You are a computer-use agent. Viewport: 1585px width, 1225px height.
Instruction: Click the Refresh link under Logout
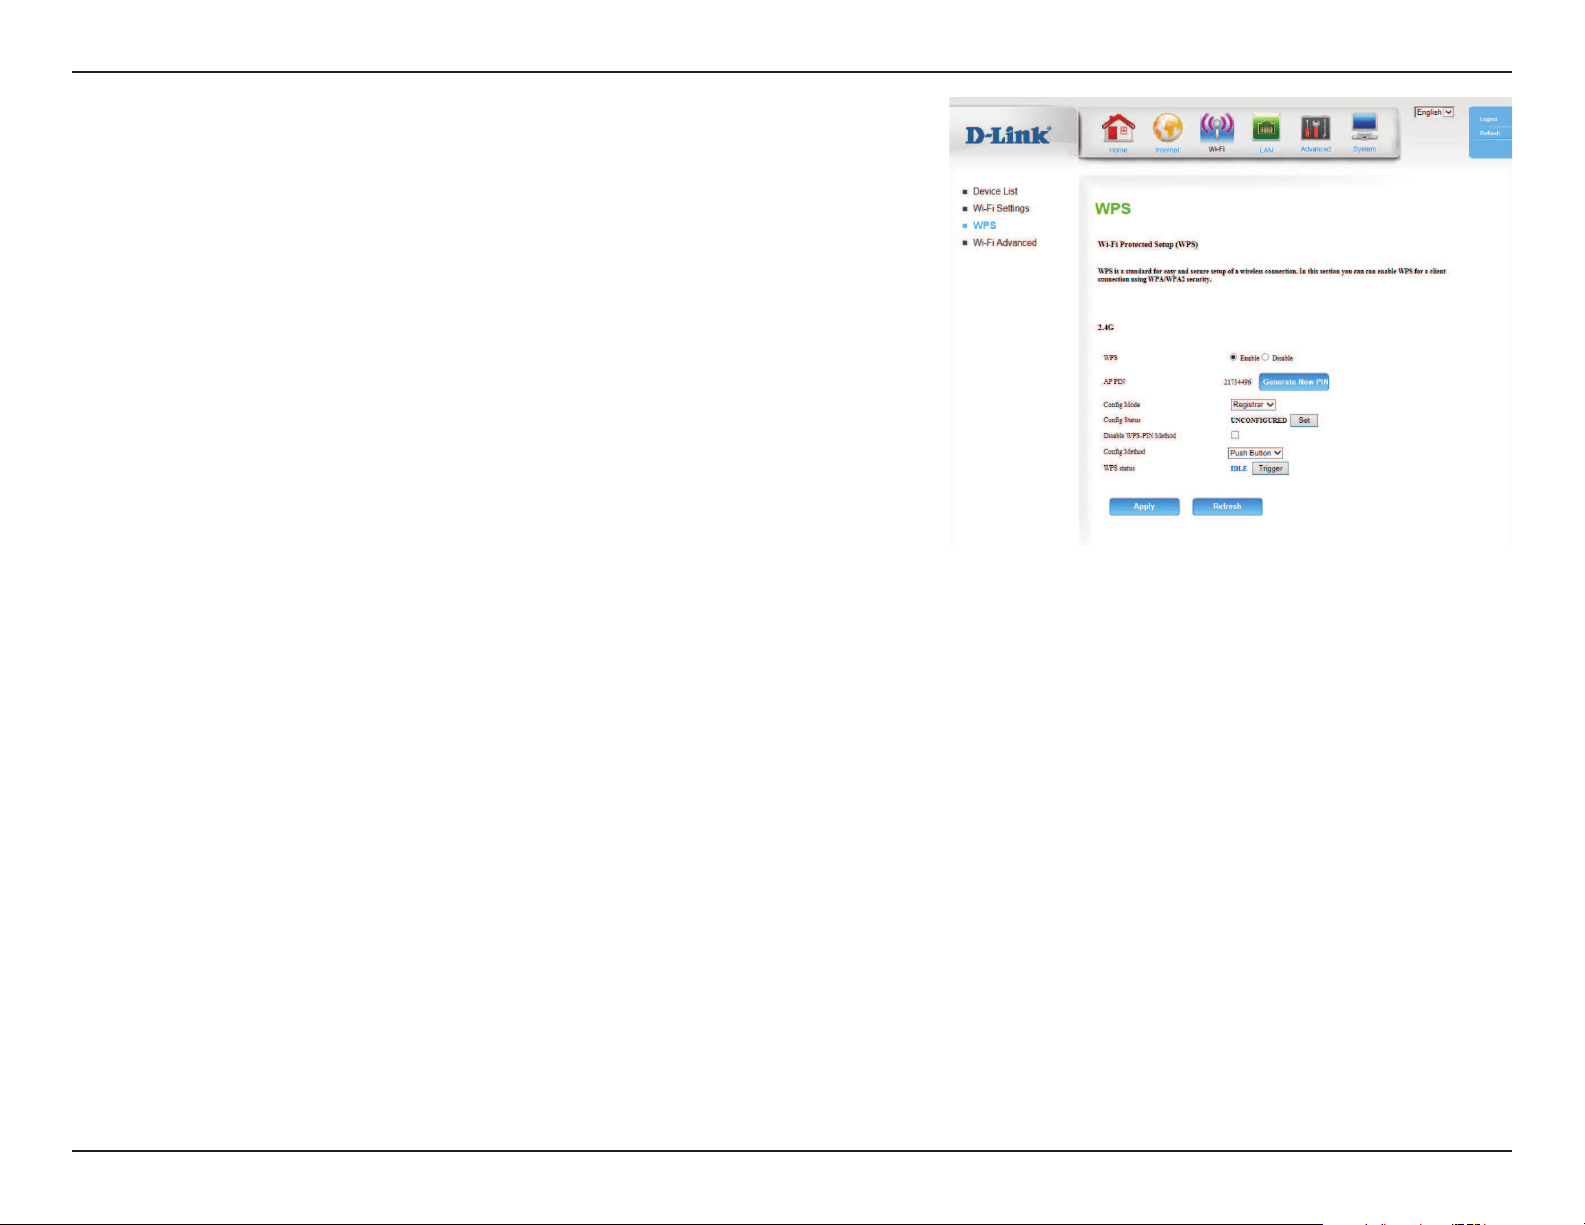(1490, 133)
